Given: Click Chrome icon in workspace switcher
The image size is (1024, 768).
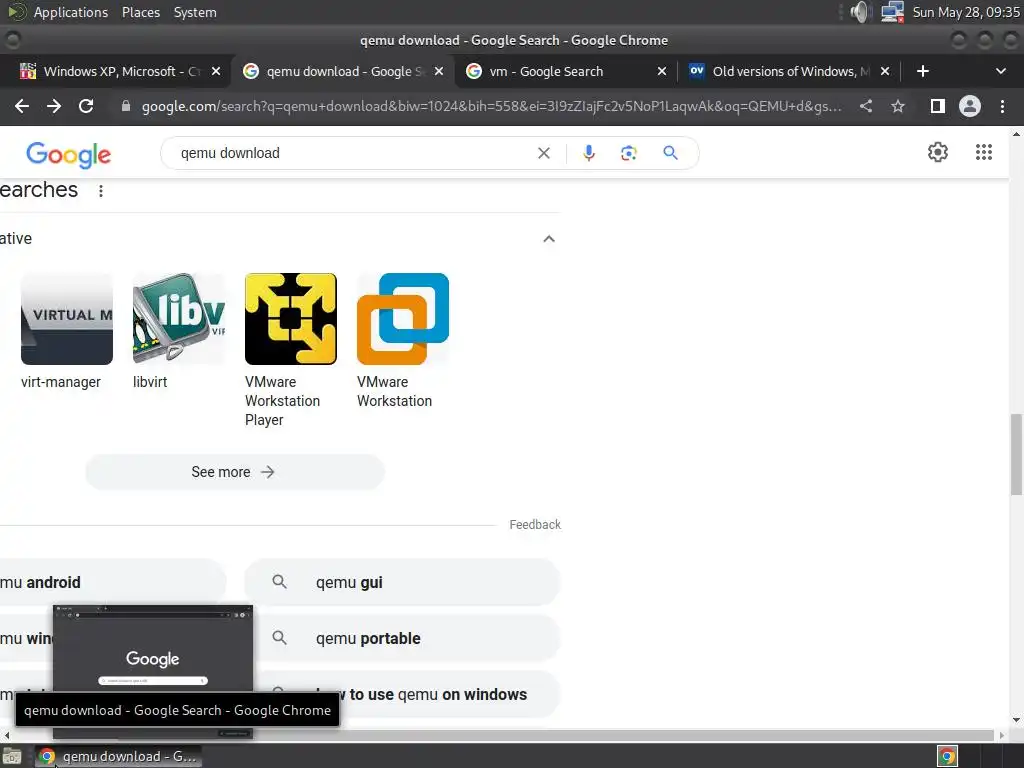Looking at the screenshot, I should (x=947, y=756).
